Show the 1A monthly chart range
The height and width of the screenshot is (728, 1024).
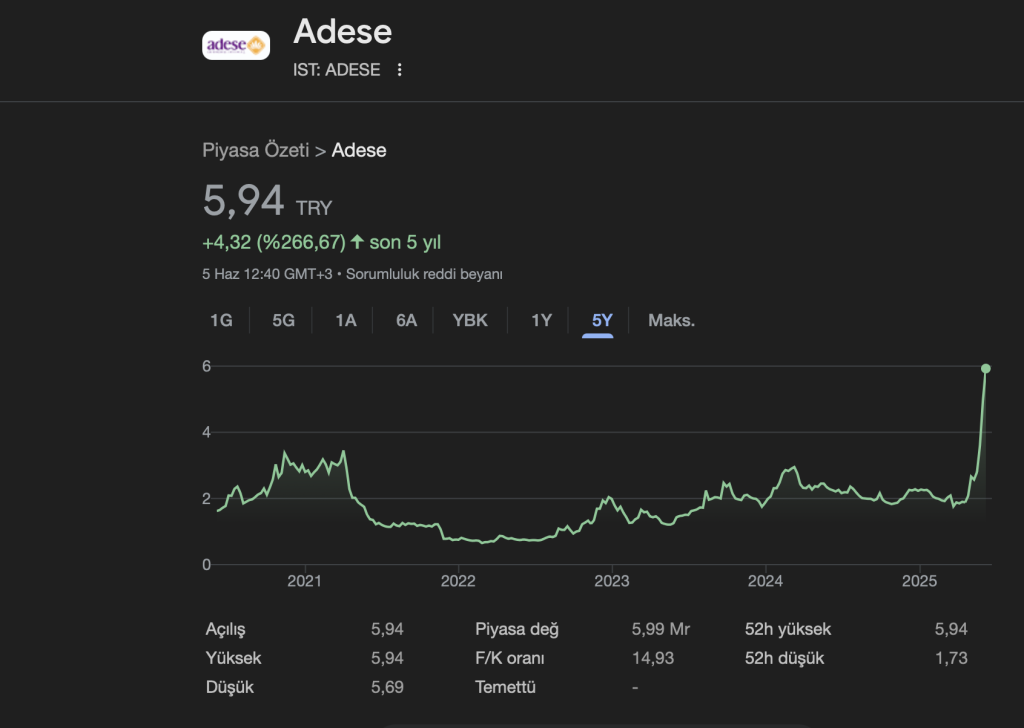(345, 321)
